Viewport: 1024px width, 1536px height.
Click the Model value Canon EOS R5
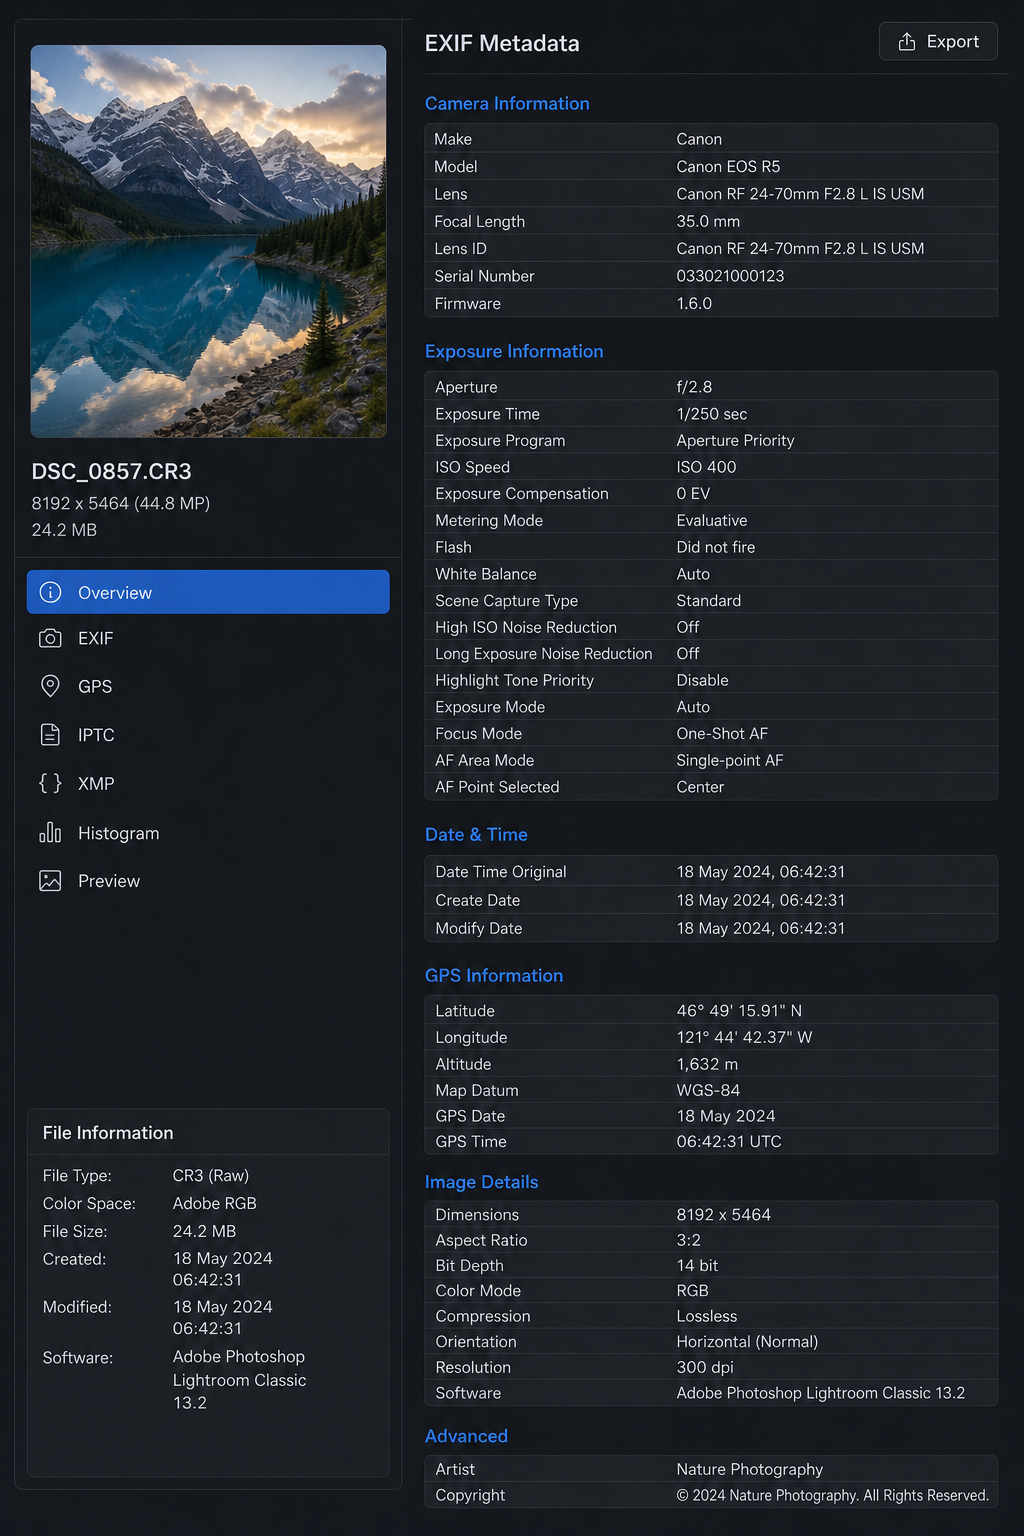[728, 166]
